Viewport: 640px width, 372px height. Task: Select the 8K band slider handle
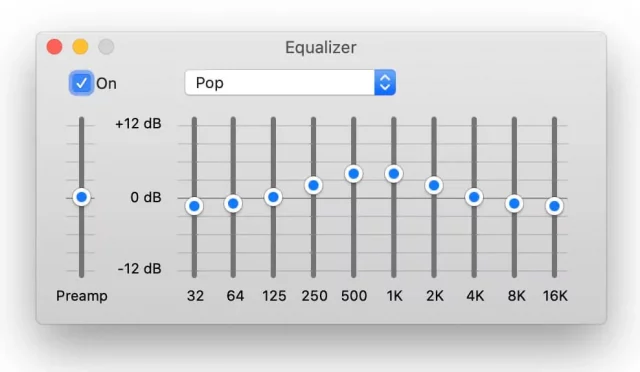point(514,203)
